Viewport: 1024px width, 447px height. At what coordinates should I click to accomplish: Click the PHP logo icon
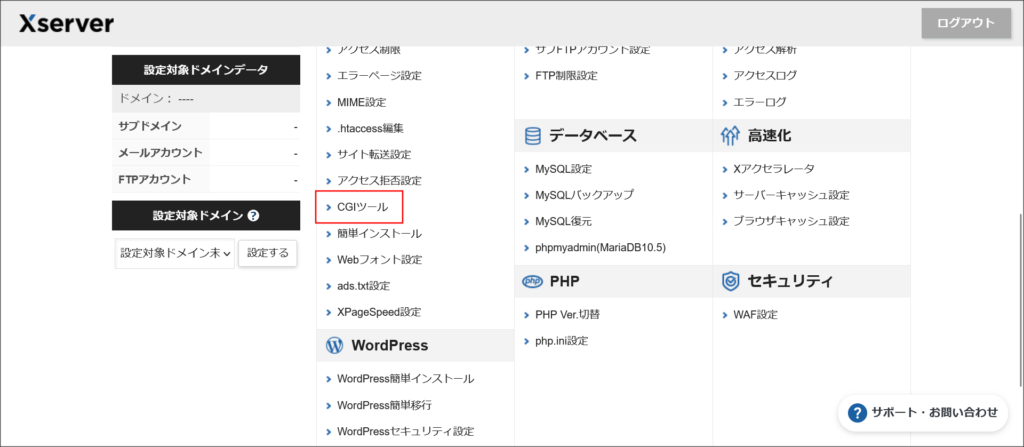coord(533,282)
